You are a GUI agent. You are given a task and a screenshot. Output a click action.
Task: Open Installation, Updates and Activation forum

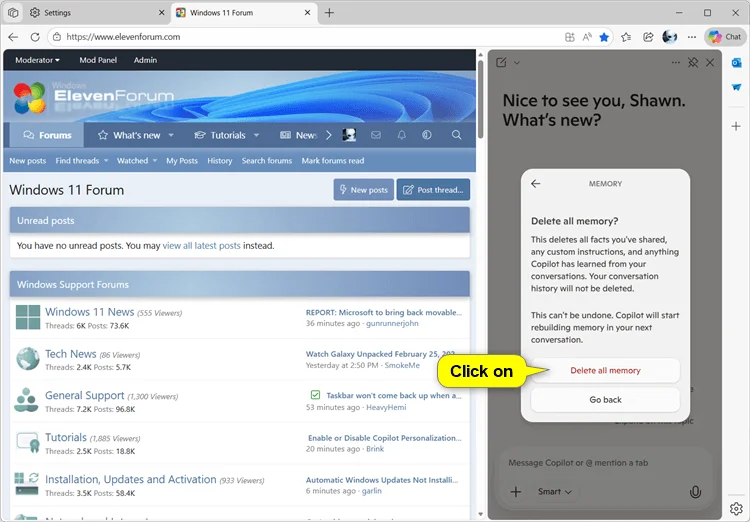[131, 479]
